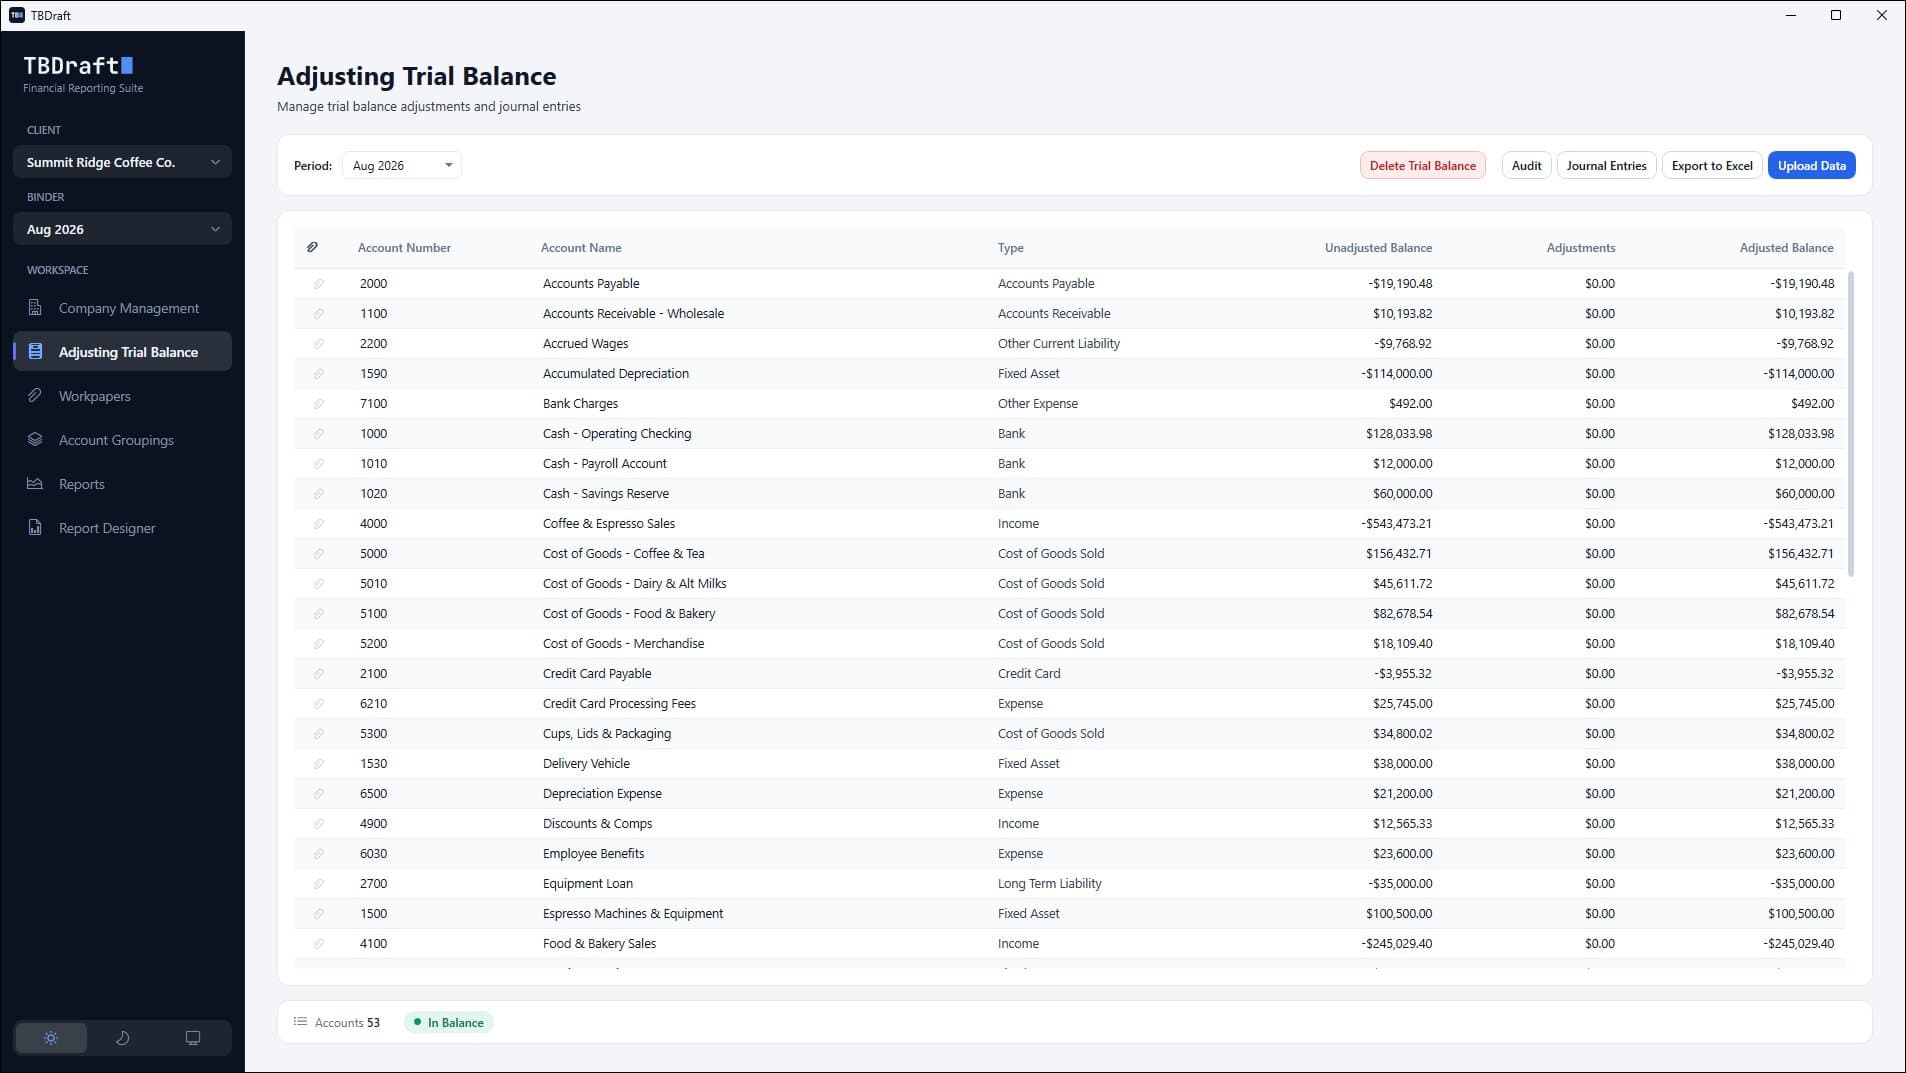Switch to dark theme moon toggle
1906x1073 pixels.
point(122,1038)
